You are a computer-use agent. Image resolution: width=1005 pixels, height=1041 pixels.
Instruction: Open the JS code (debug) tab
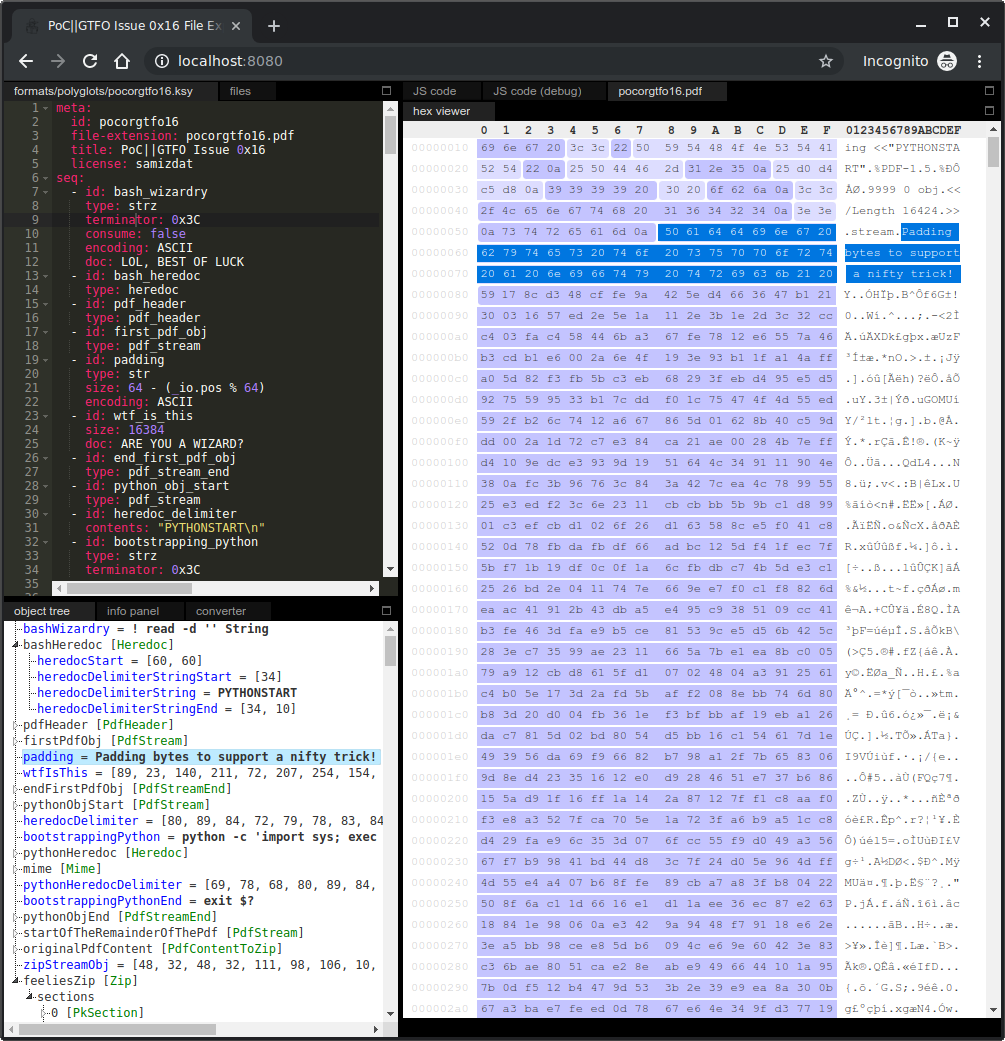click(537, 91)
